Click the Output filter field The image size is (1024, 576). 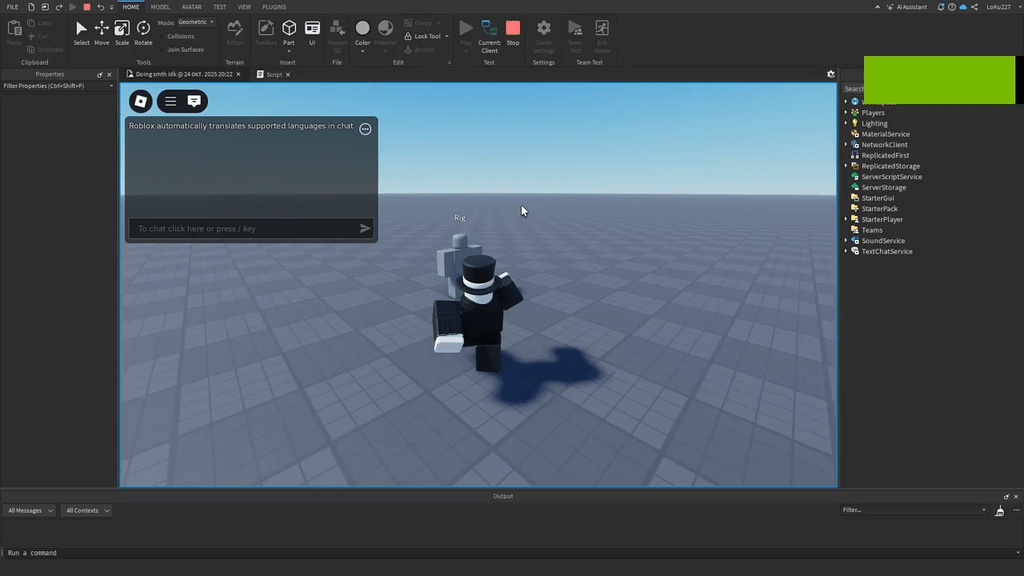pos(913,510)
